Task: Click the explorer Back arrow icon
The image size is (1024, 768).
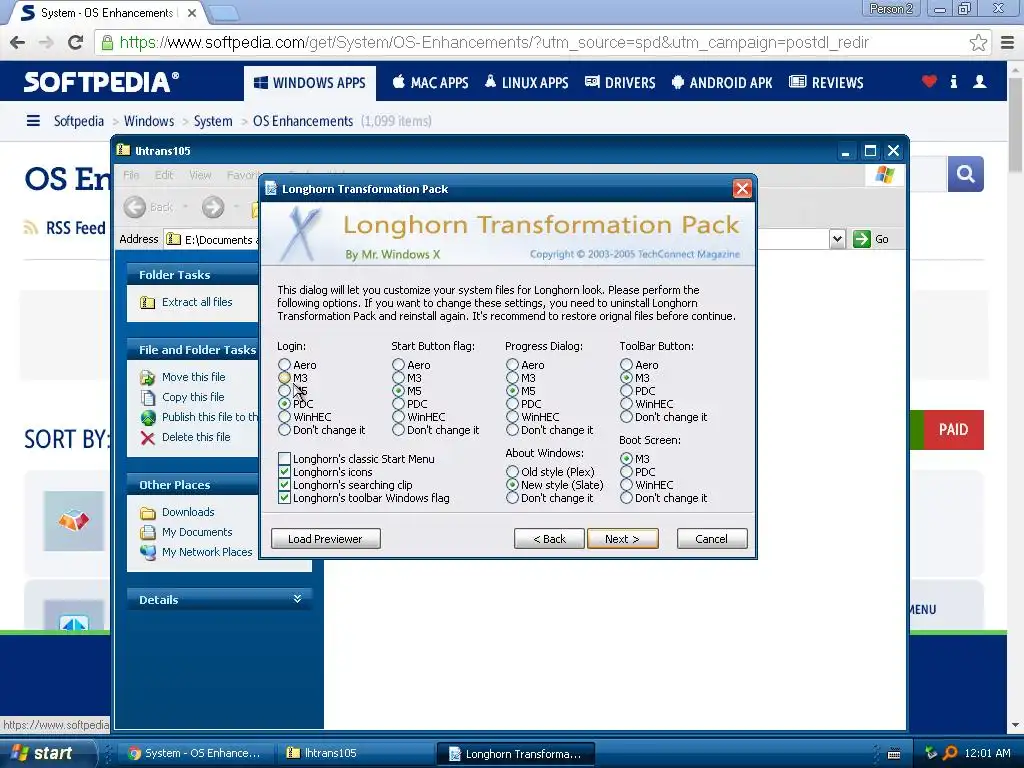Action: point(135,207)
